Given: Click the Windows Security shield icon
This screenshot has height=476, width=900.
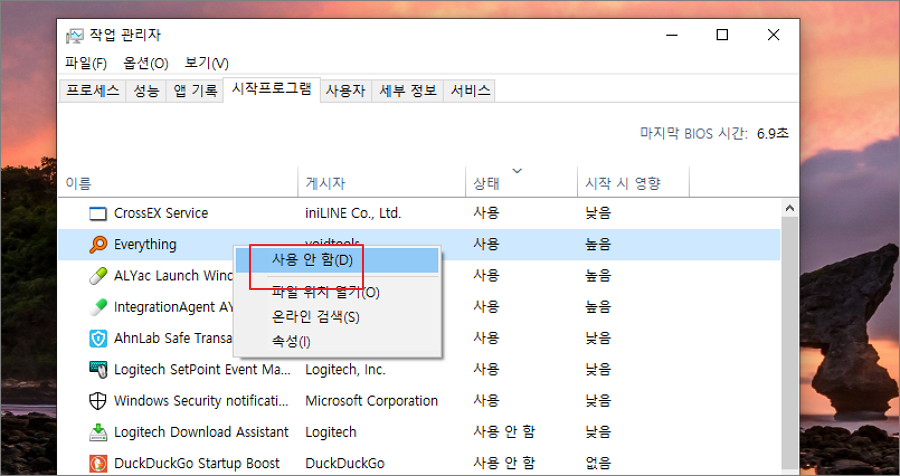Looking at the screenshot, I should pos(98,401).
